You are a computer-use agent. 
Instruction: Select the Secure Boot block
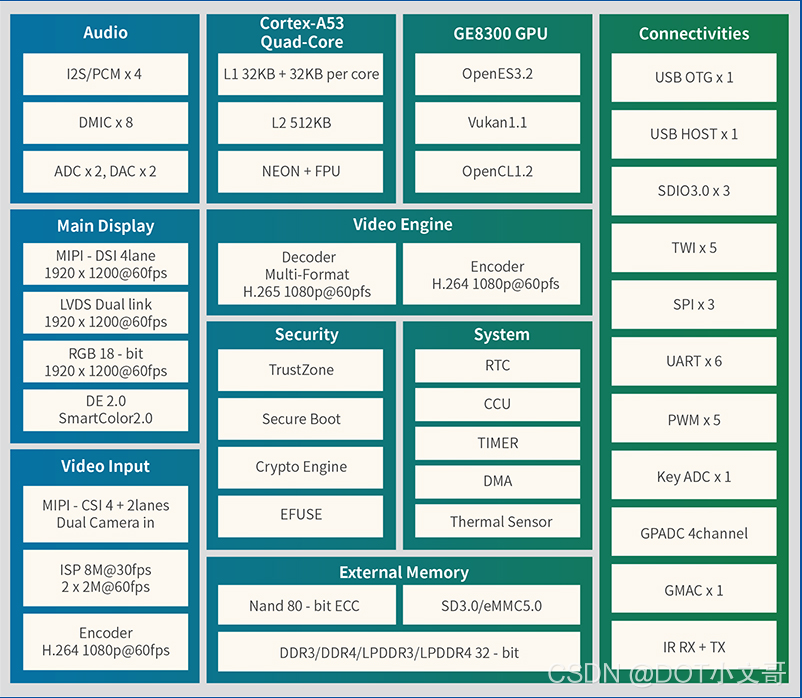(x=301, y=419)
